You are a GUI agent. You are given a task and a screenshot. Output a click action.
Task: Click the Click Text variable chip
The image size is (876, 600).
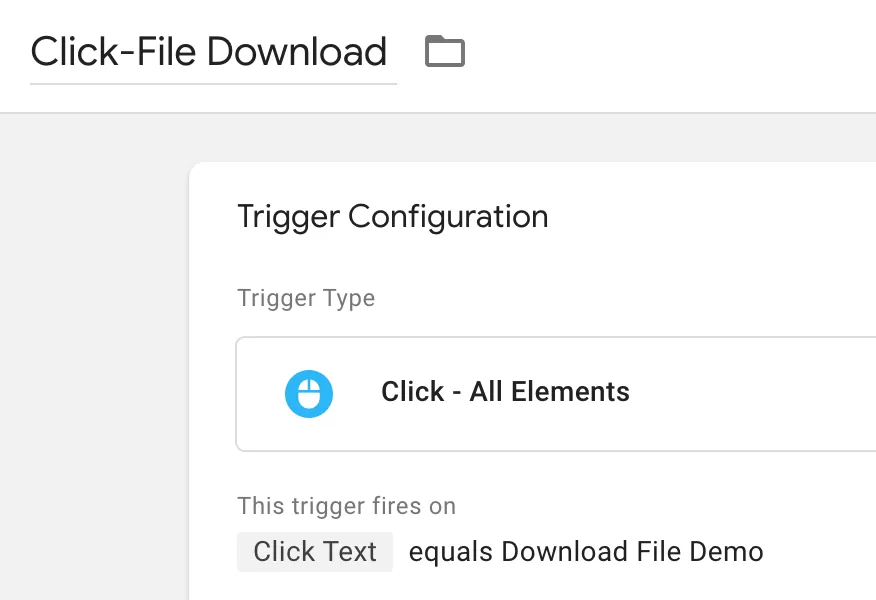[315, 552]
